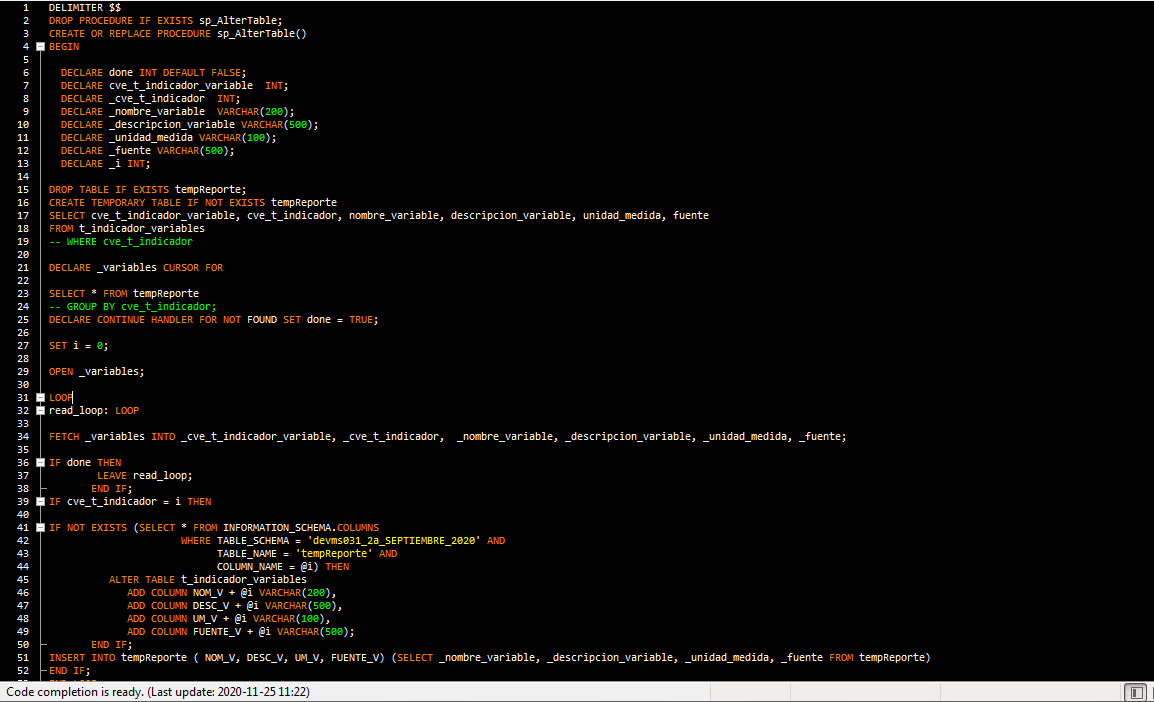1154x702 pixels.
Task: Click the FETCH keyword on line 34
Action: pos(64,436)
